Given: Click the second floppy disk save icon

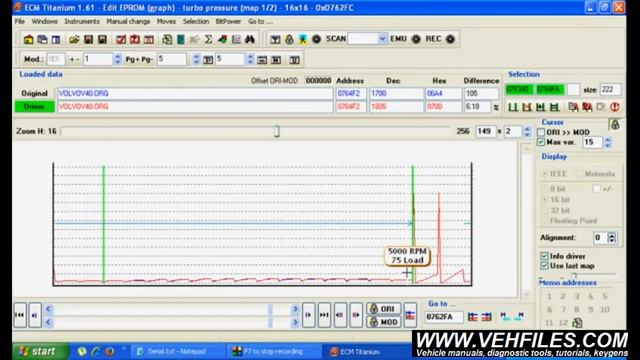Looking at the screenshot, I should (x=102, y=39).
